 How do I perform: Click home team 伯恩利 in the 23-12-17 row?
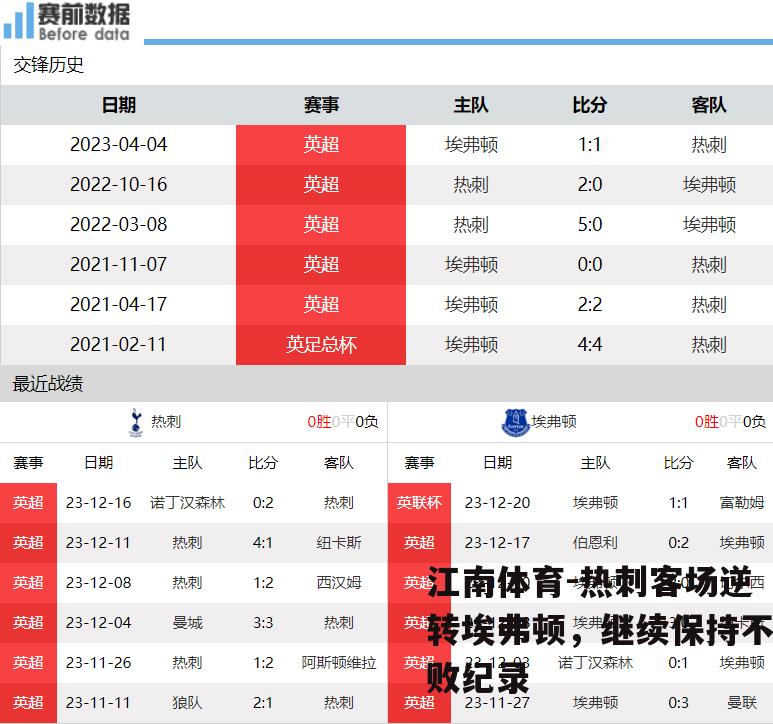coord(595,543)
